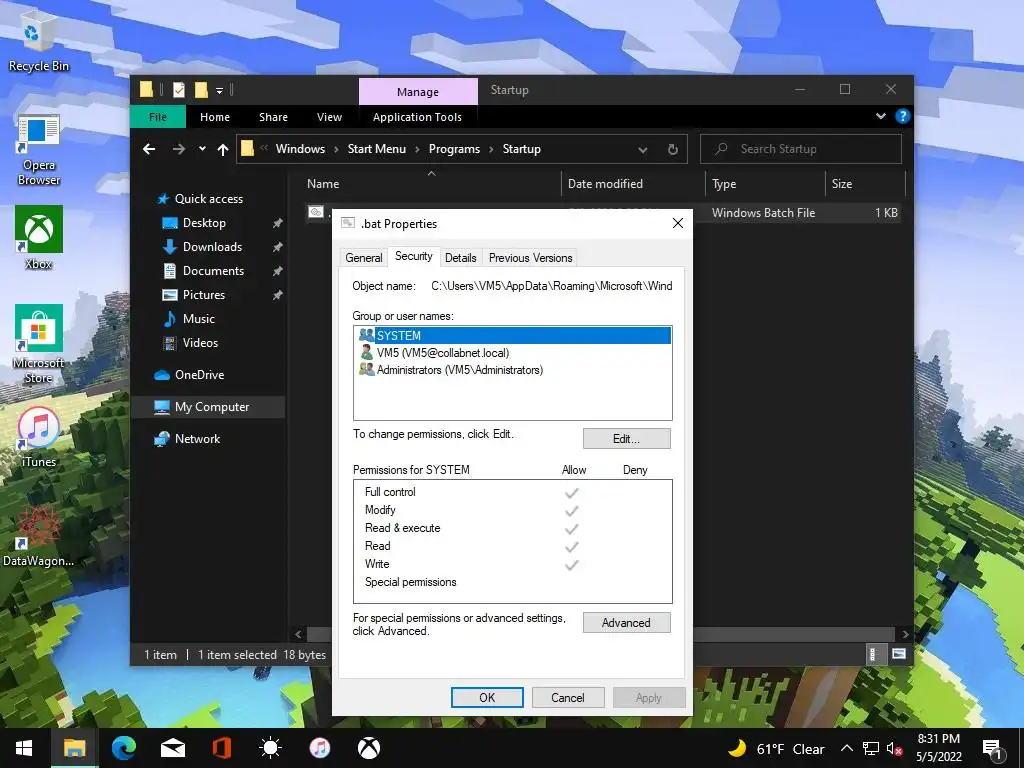Open Xbox app from the taskbar
The height and width of the screenshot is (768, 1024).
pyautogui.click(x=369, y=748)
